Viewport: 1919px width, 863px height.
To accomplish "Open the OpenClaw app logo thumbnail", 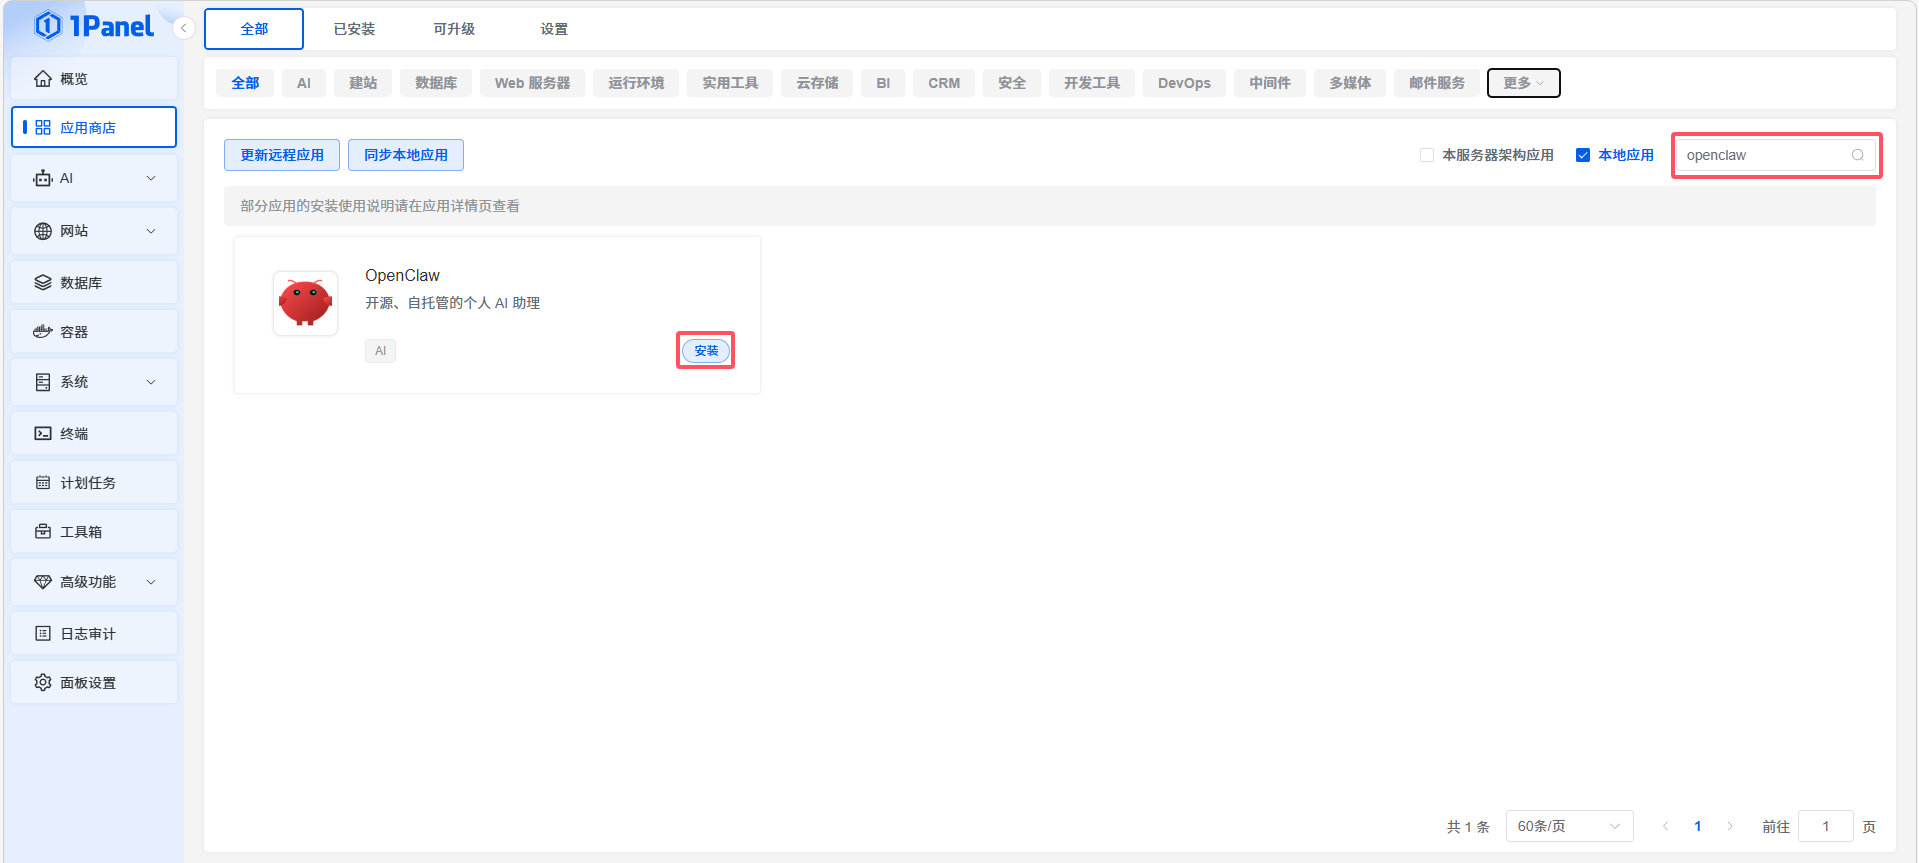I will pos(305,303).
